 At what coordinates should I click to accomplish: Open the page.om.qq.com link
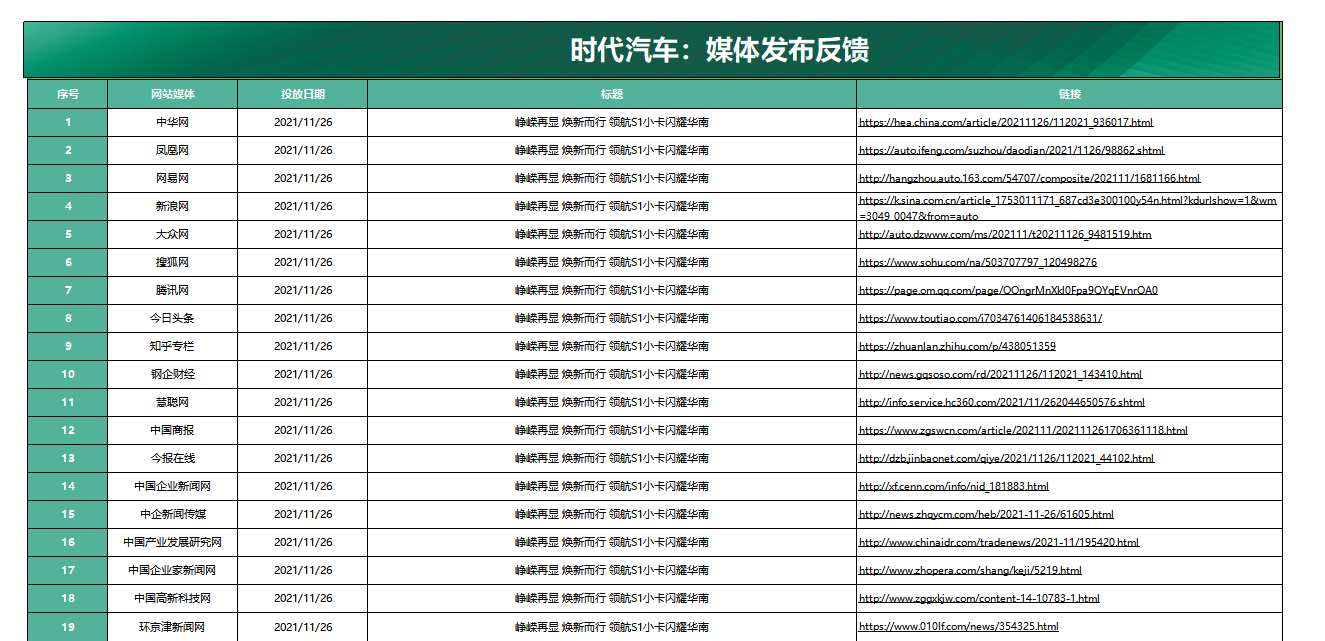click(x=1008, y=290)
